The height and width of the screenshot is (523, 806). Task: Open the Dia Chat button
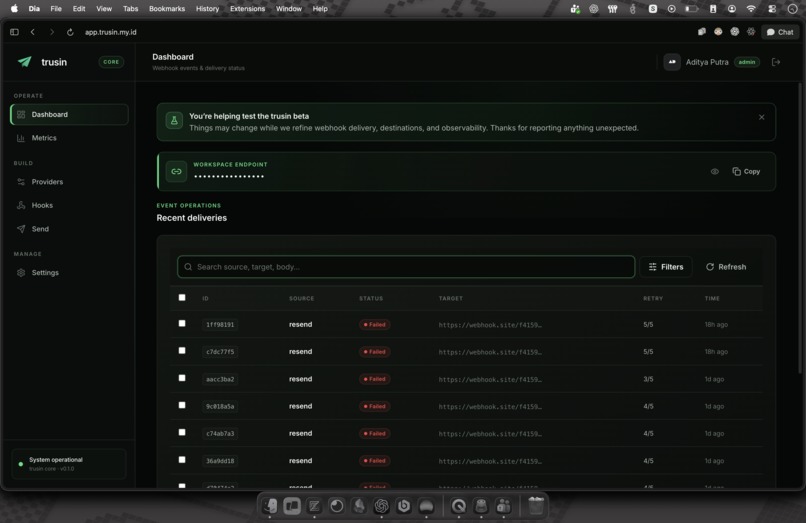click(x=780, y=32)
